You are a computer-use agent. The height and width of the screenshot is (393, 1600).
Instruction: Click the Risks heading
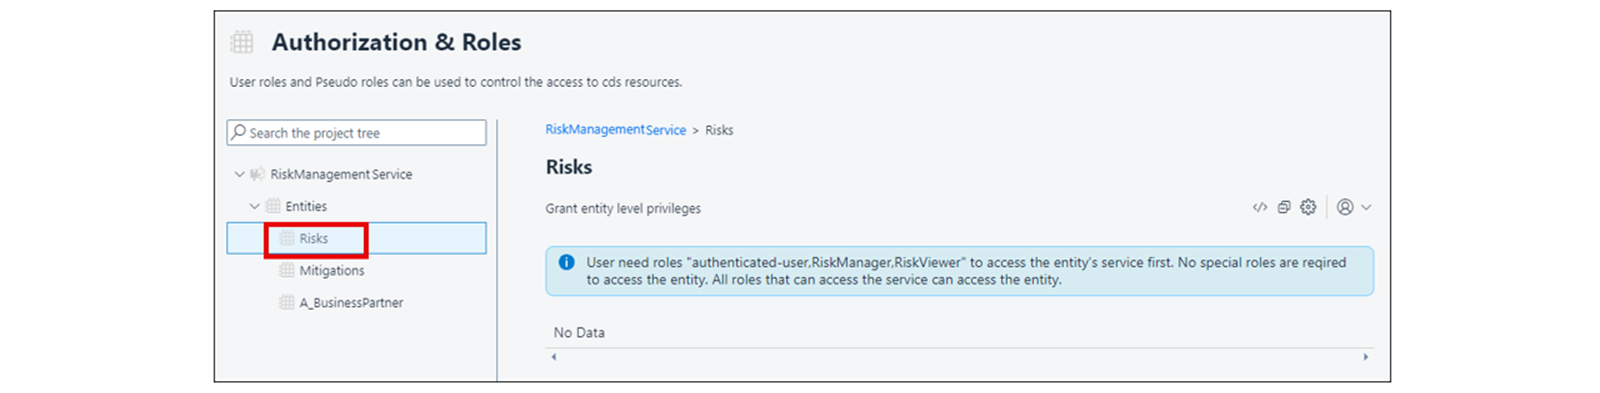click(x=569, y=167)
